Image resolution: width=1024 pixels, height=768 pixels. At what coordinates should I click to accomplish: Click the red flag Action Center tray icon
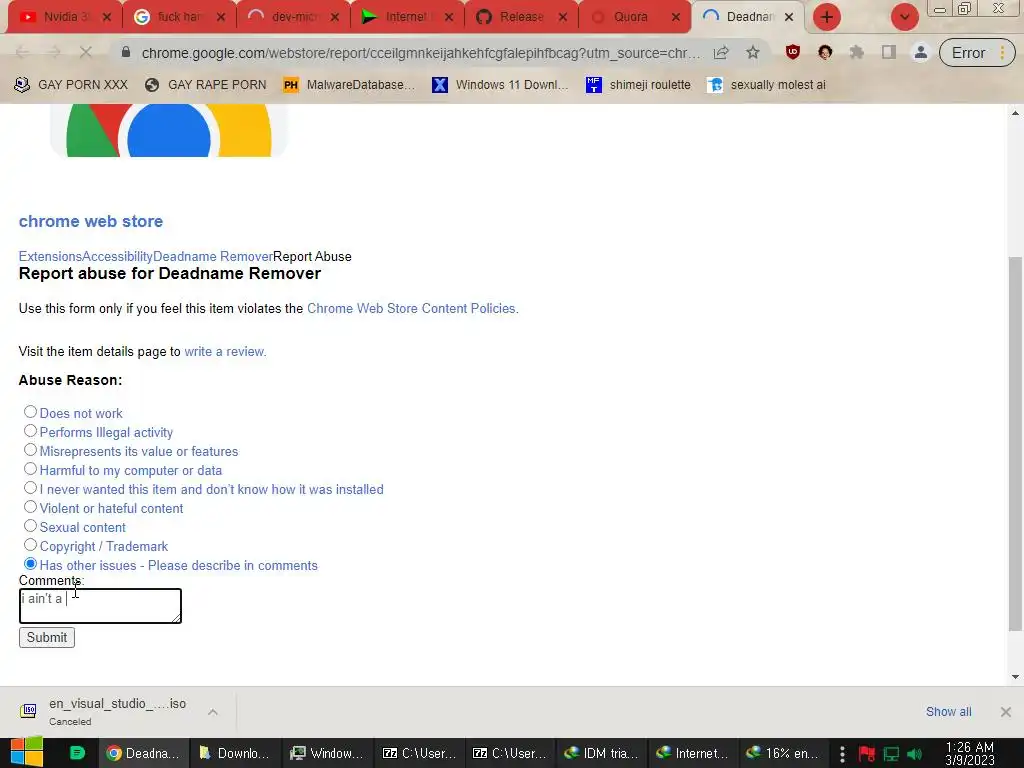click(x=867, y=754)
